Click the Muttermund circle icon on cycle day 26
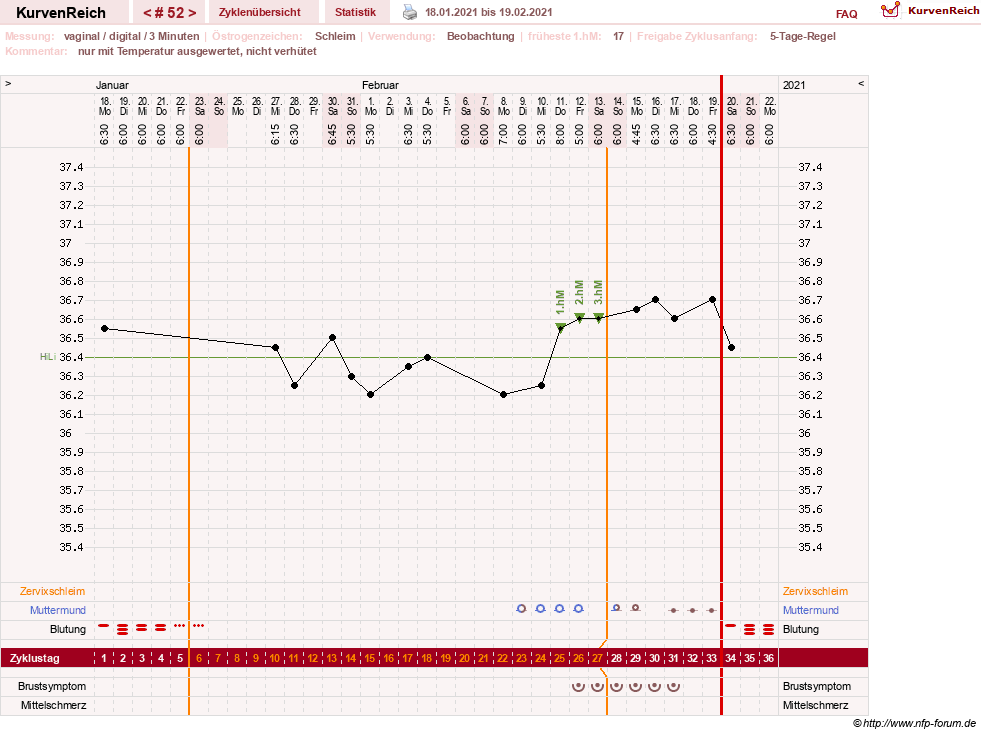The height and width of the screenshot is (735, 981). click(579, 609)
